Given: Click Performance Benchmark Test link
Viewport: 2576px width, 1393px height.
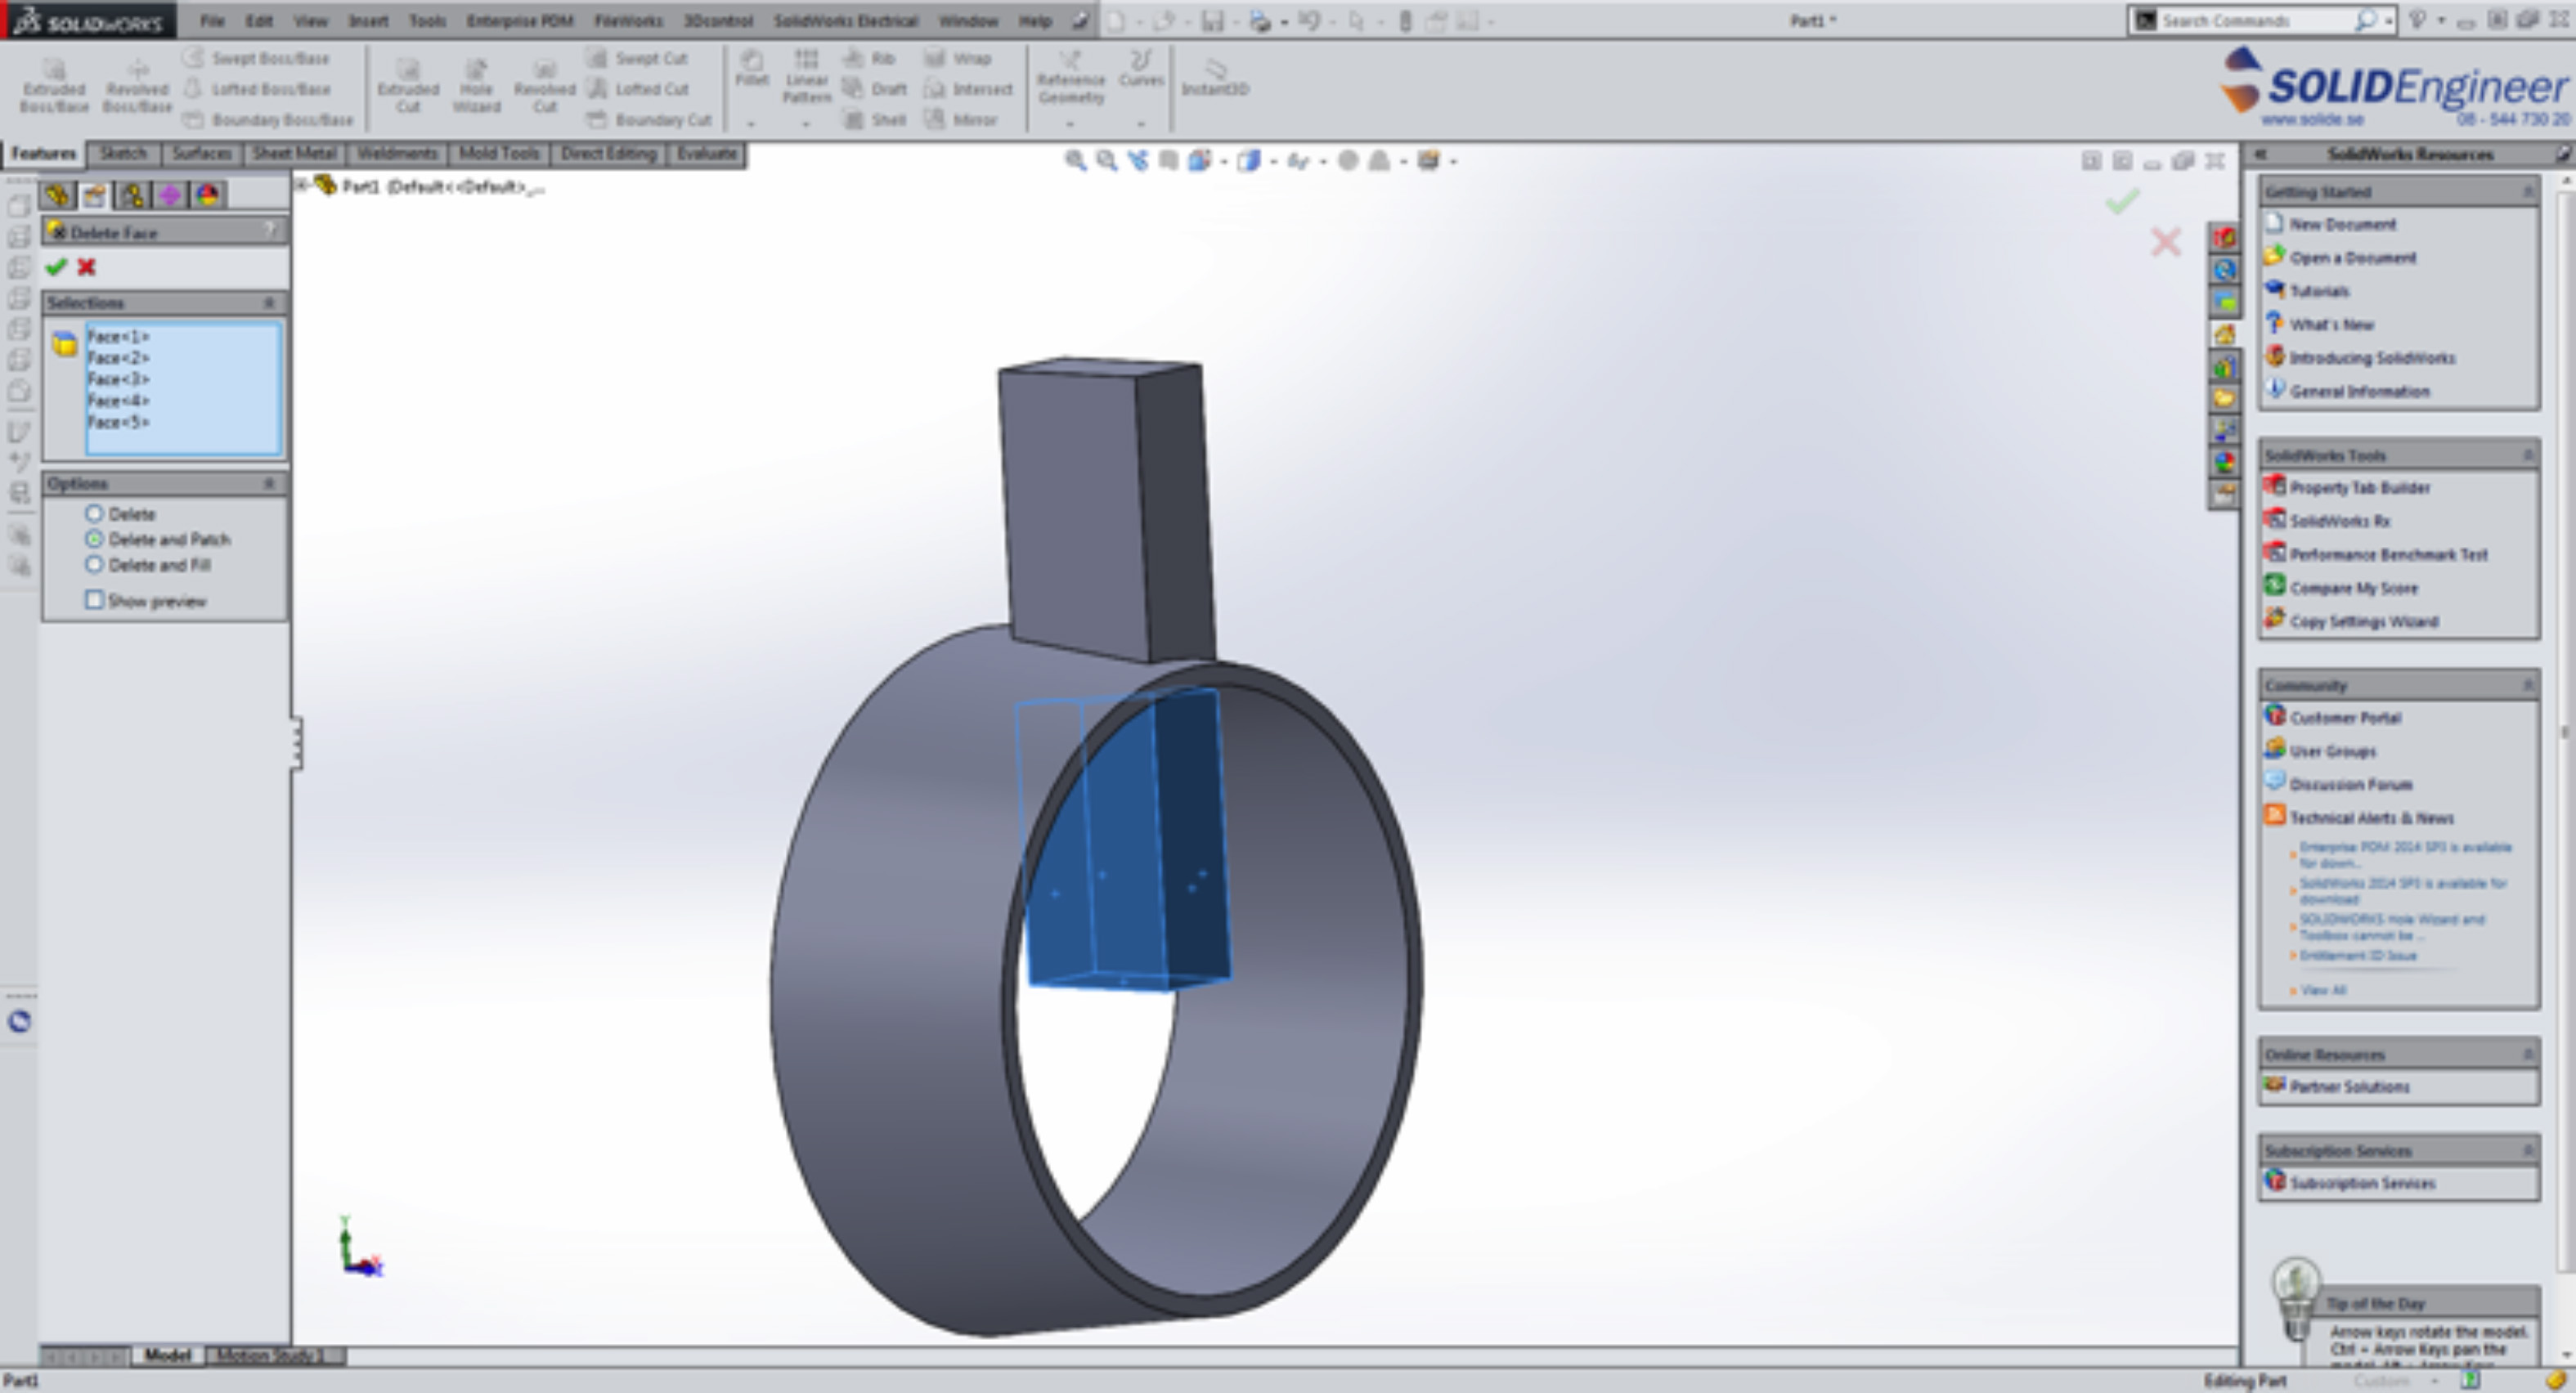Looking at the screenshot, I should pos(2387,555).
